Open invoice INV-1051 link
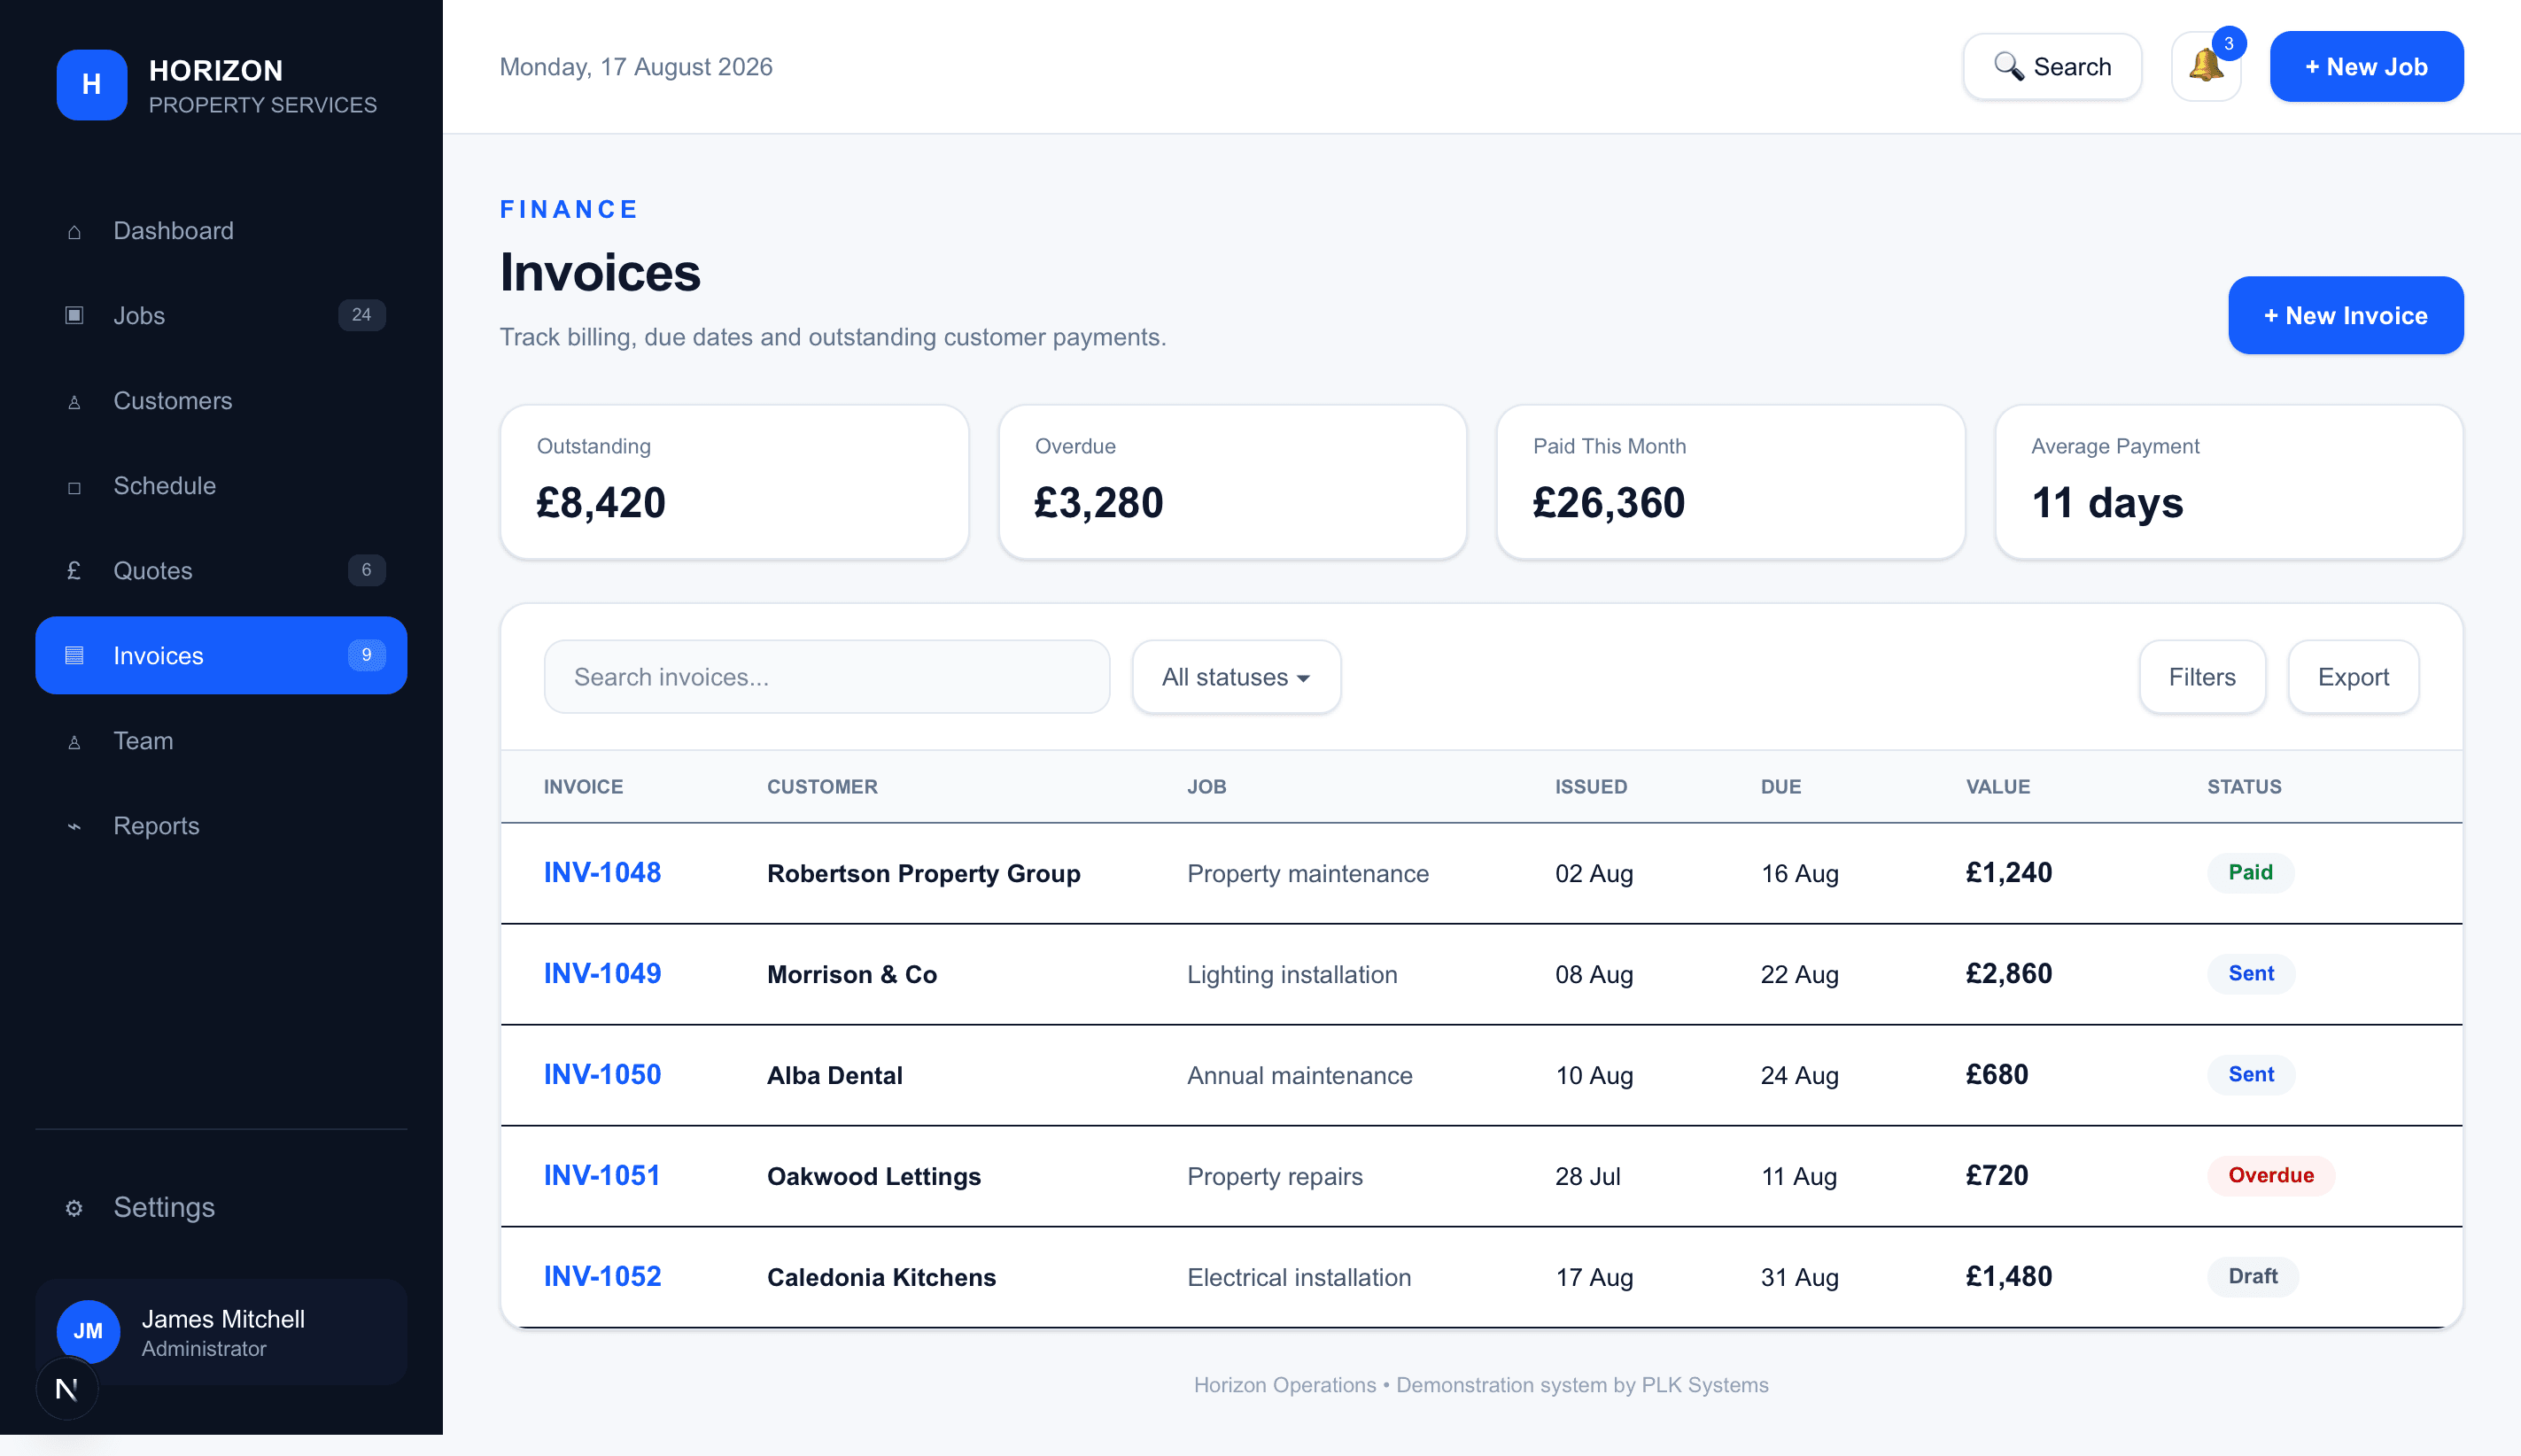Viewport: 2521px width, 1456px height. [602, 1176]
